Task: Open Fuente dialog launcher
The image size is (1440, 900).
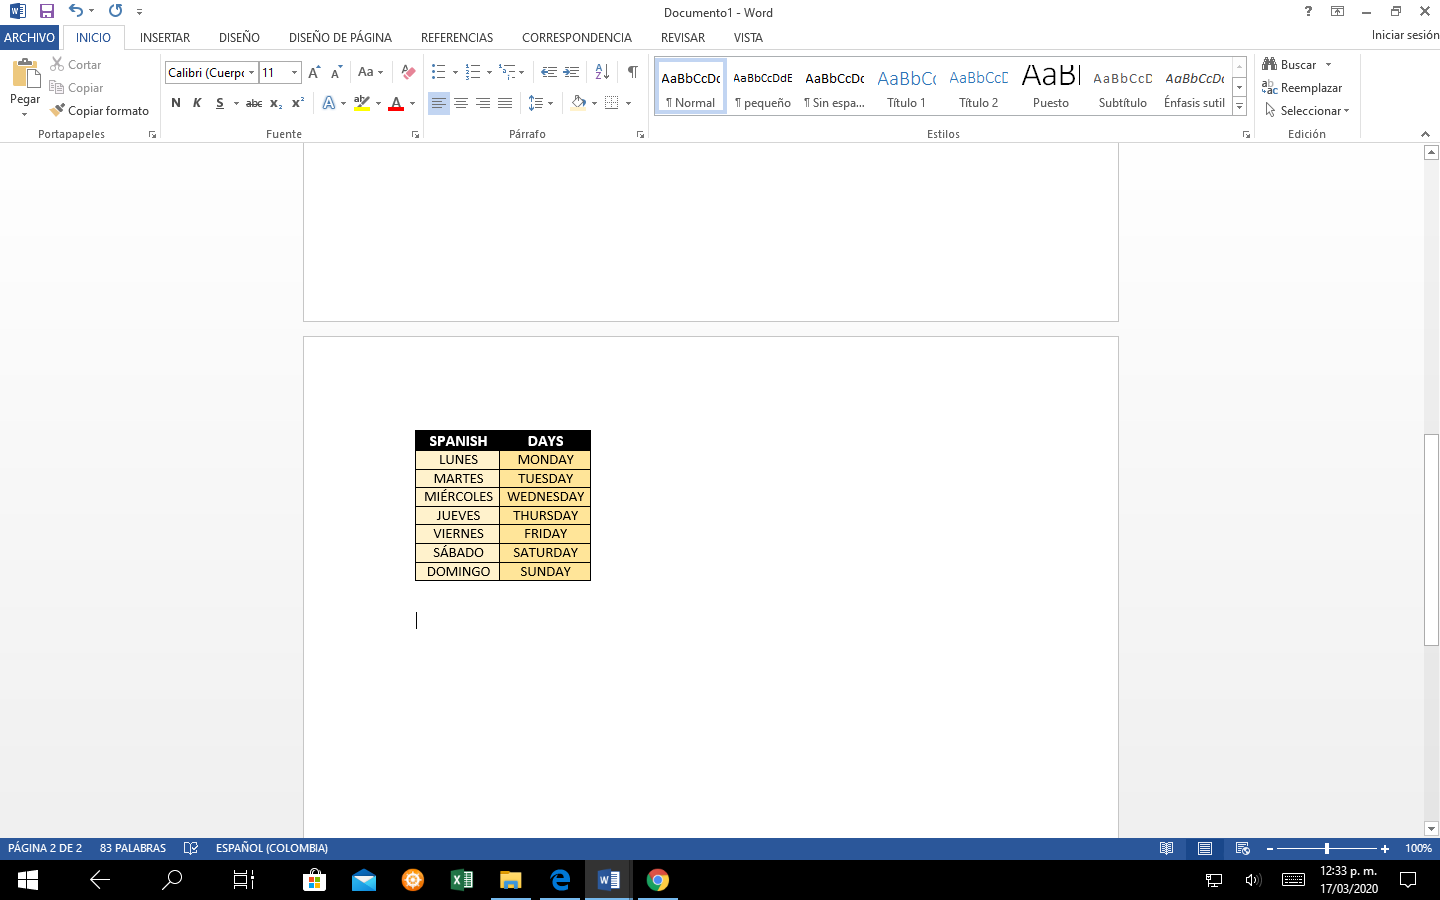Action: [415, 134]
